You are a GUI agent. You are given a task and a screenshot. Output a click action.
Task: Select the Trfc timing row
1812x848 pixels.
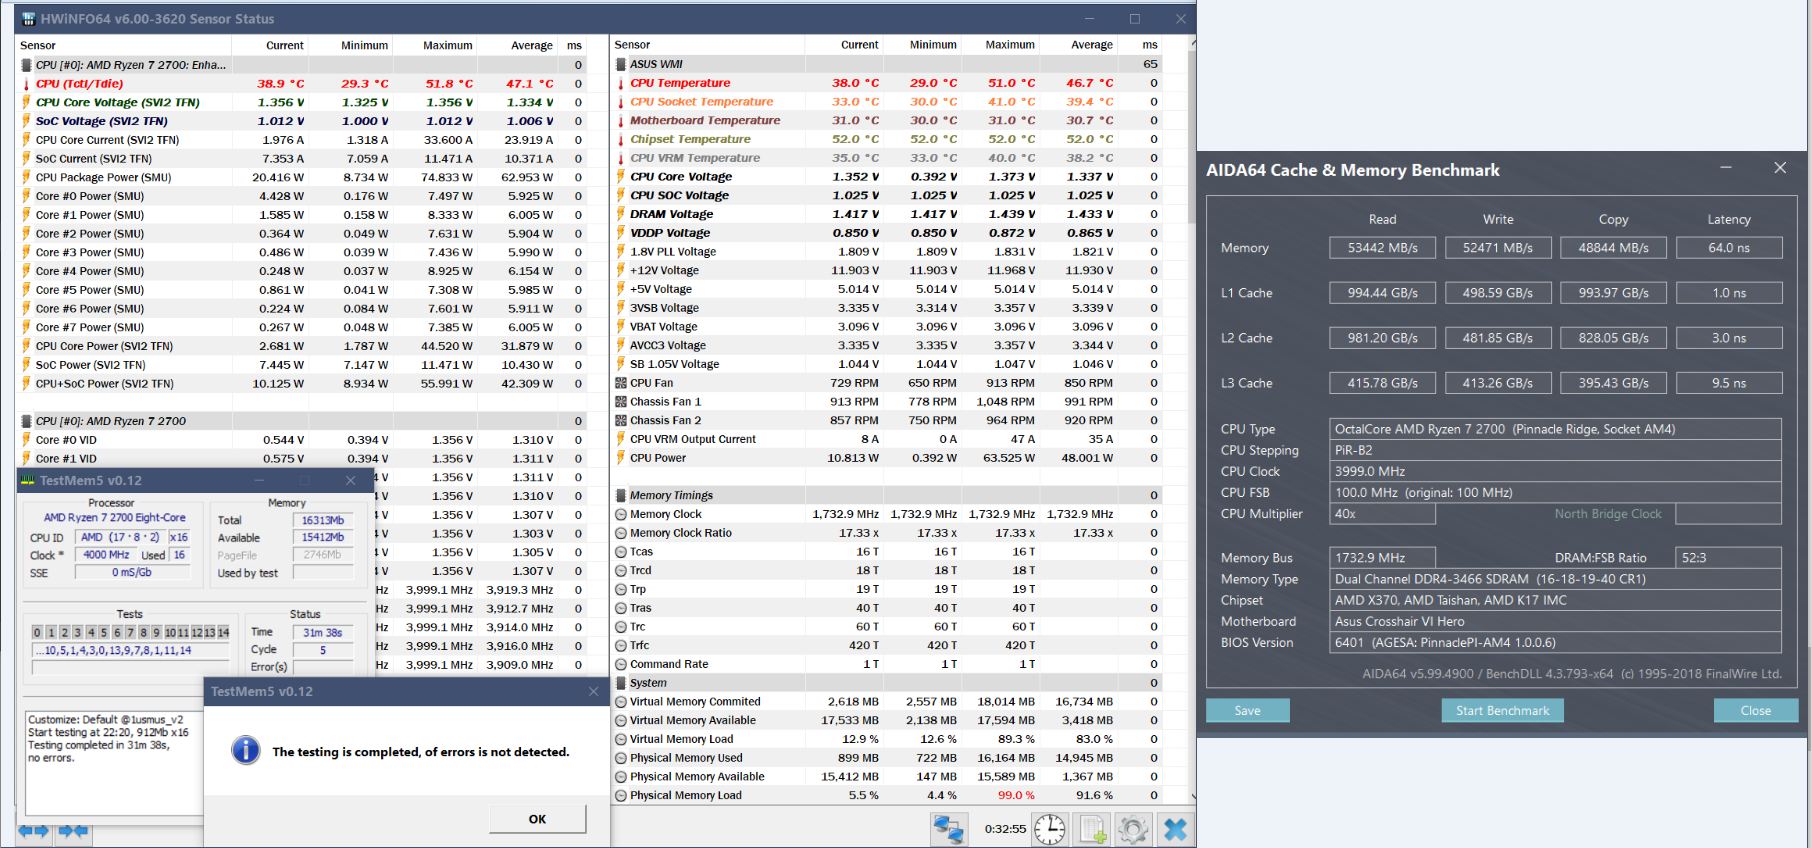point(885,645)
